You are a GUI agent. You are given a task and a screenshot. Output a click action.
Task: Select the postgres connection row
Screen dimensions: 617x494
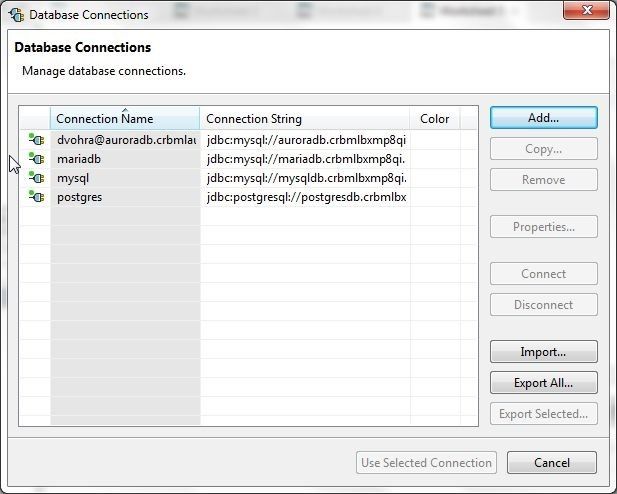[x=248, y=197]
